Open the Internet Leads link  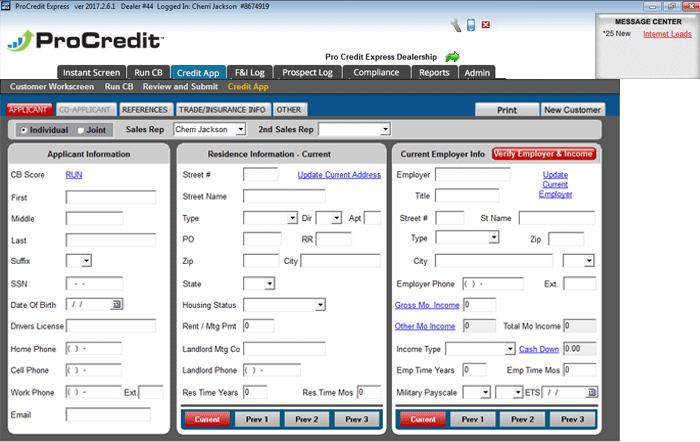pos(667,34)
